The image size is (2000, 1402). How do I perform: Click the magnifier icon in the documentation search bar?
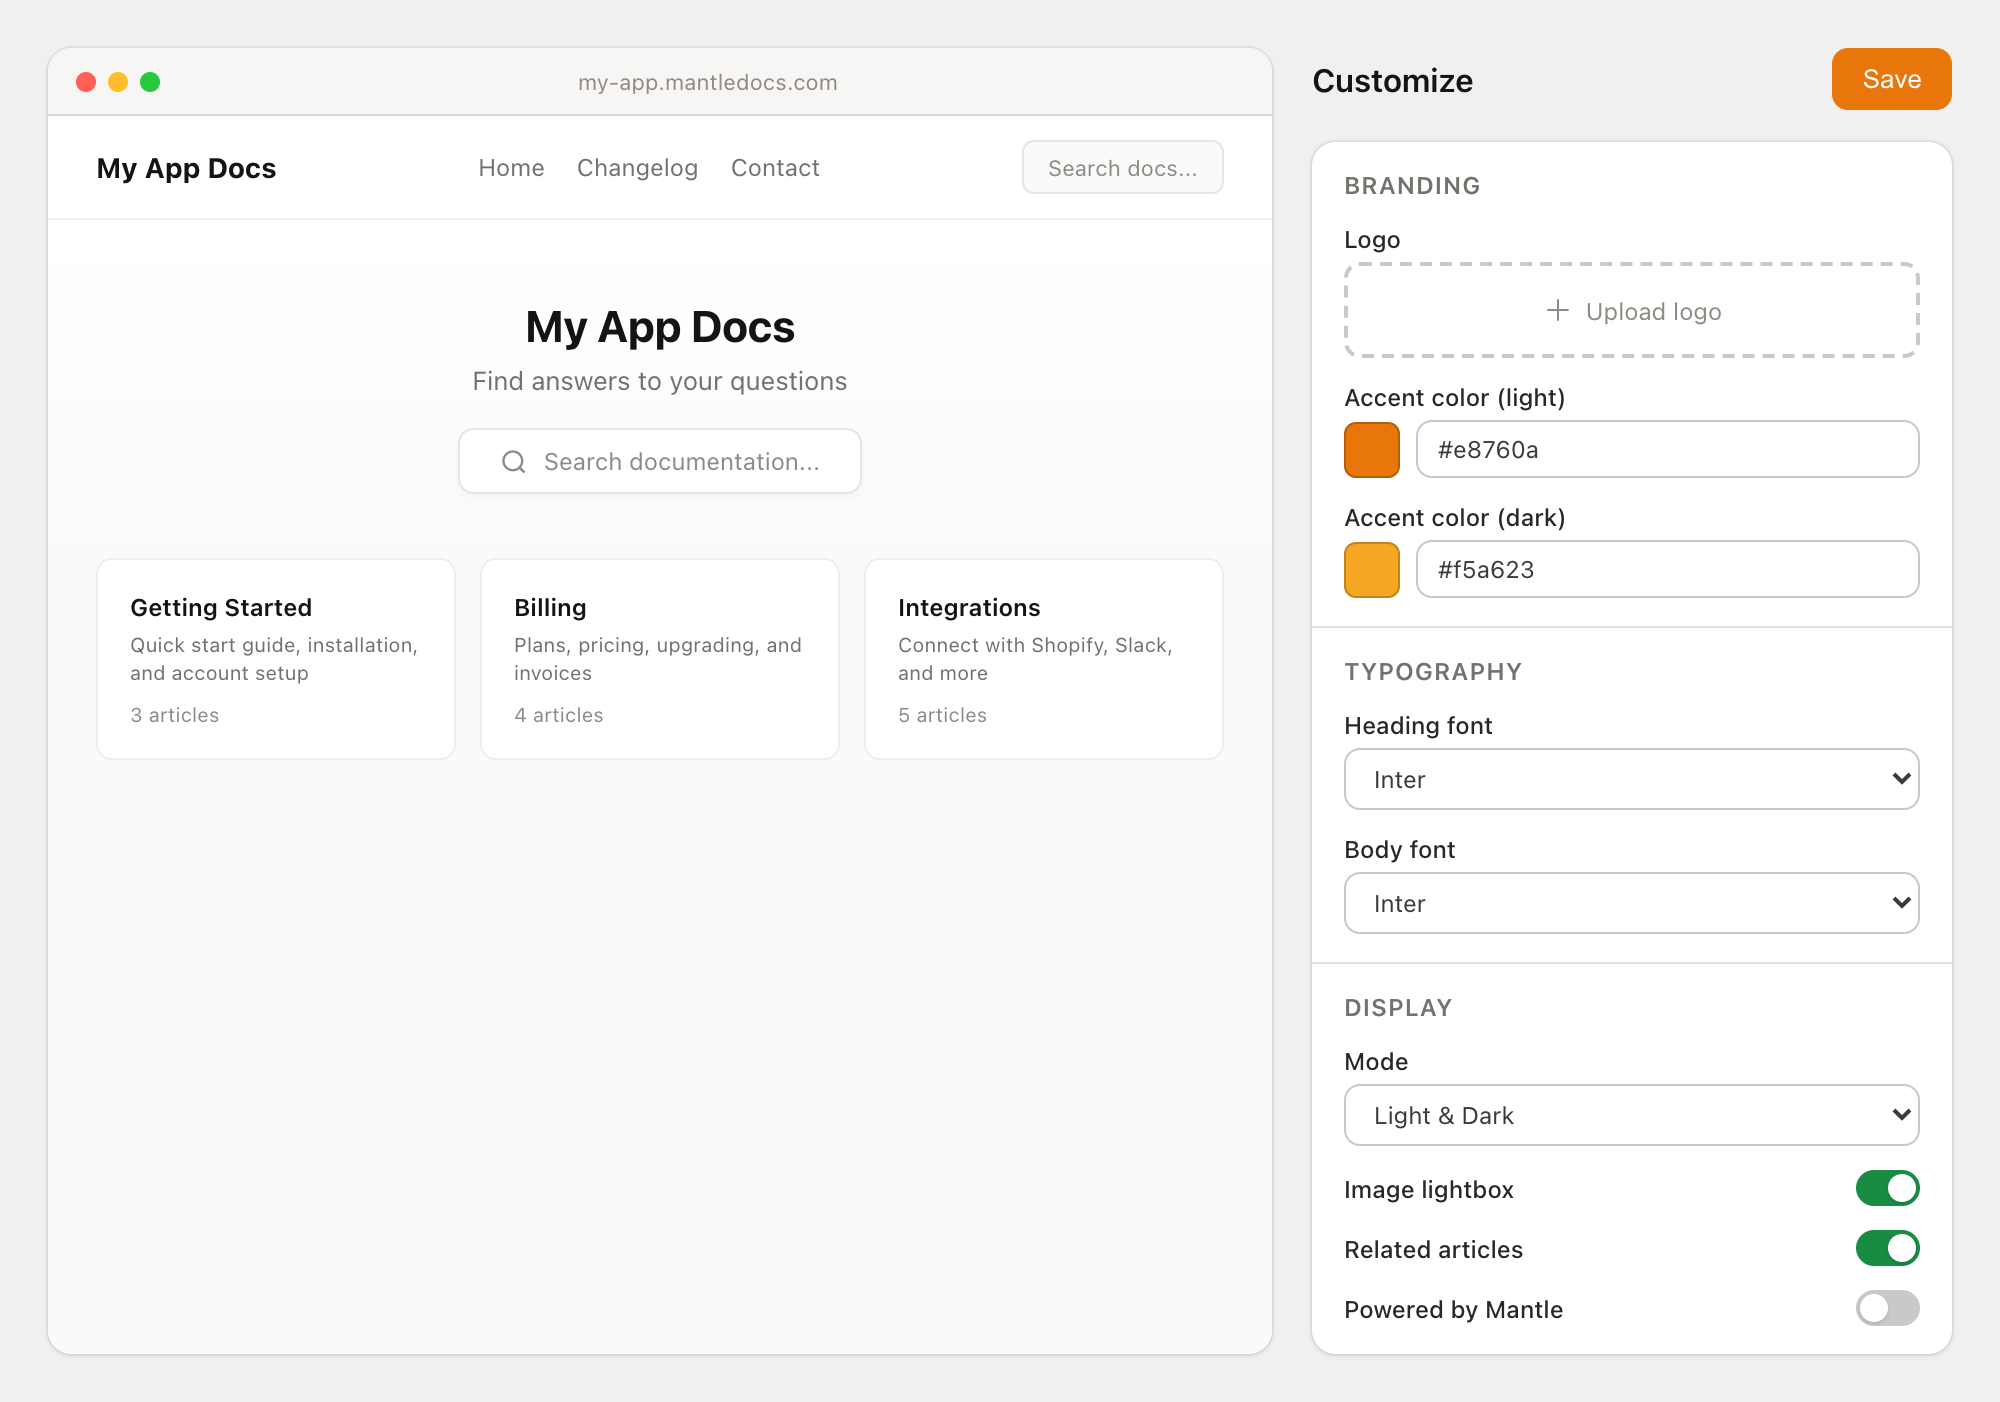pos(513,461)
